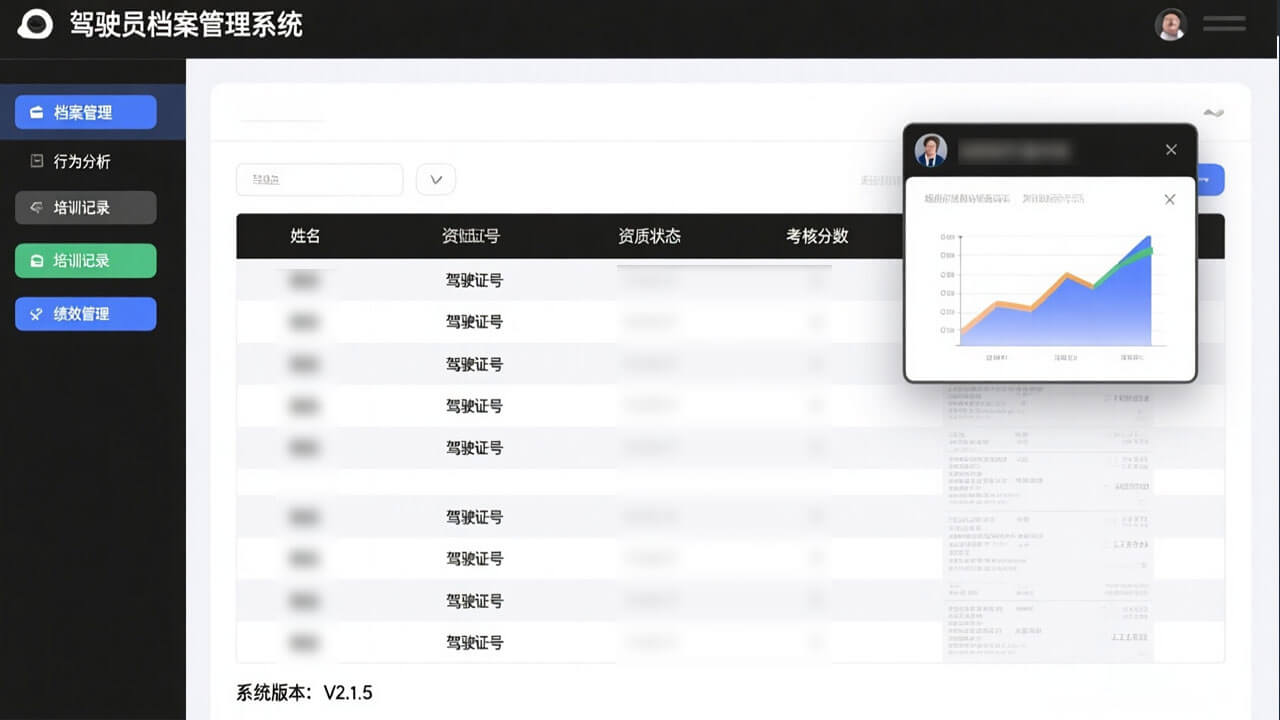Viewport: 1280px width, 720px height.
Task: Close the dark driver popup window
Action: point(1171,150)
